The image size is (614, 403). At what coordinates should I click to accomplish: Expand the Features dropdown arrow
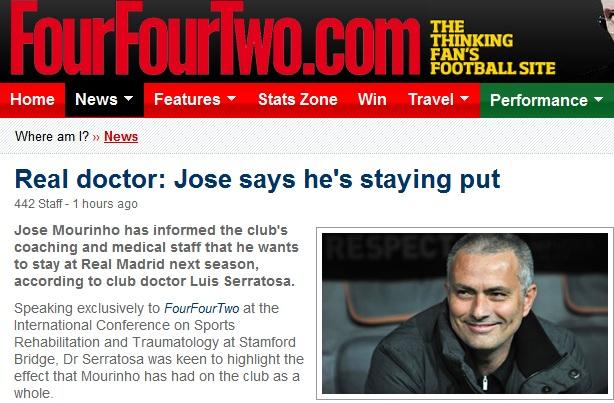[231, 98]
